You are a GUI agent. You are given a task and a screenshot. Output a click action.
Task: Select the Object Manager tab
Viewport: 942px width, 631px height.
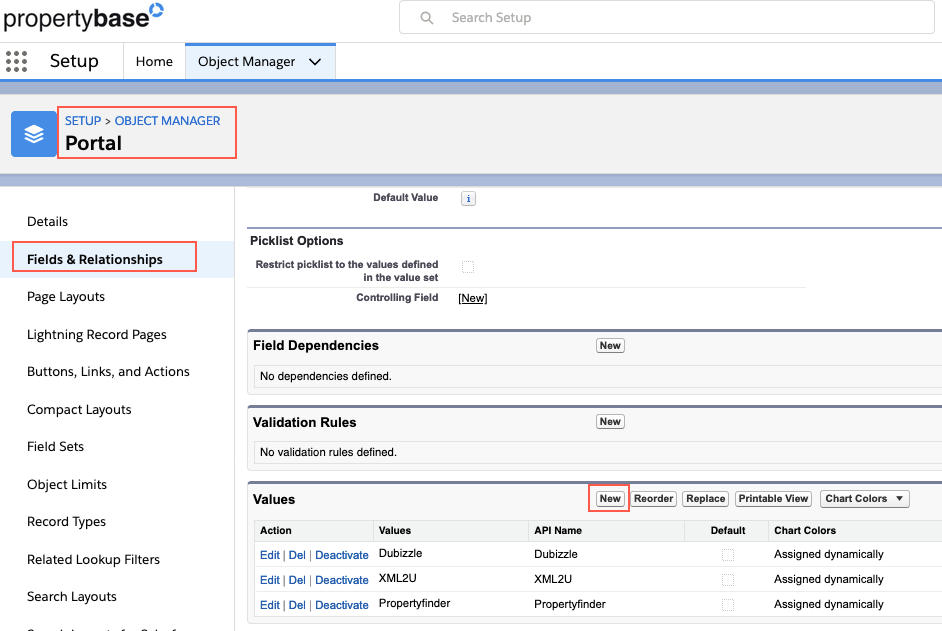tap(247, 61)
